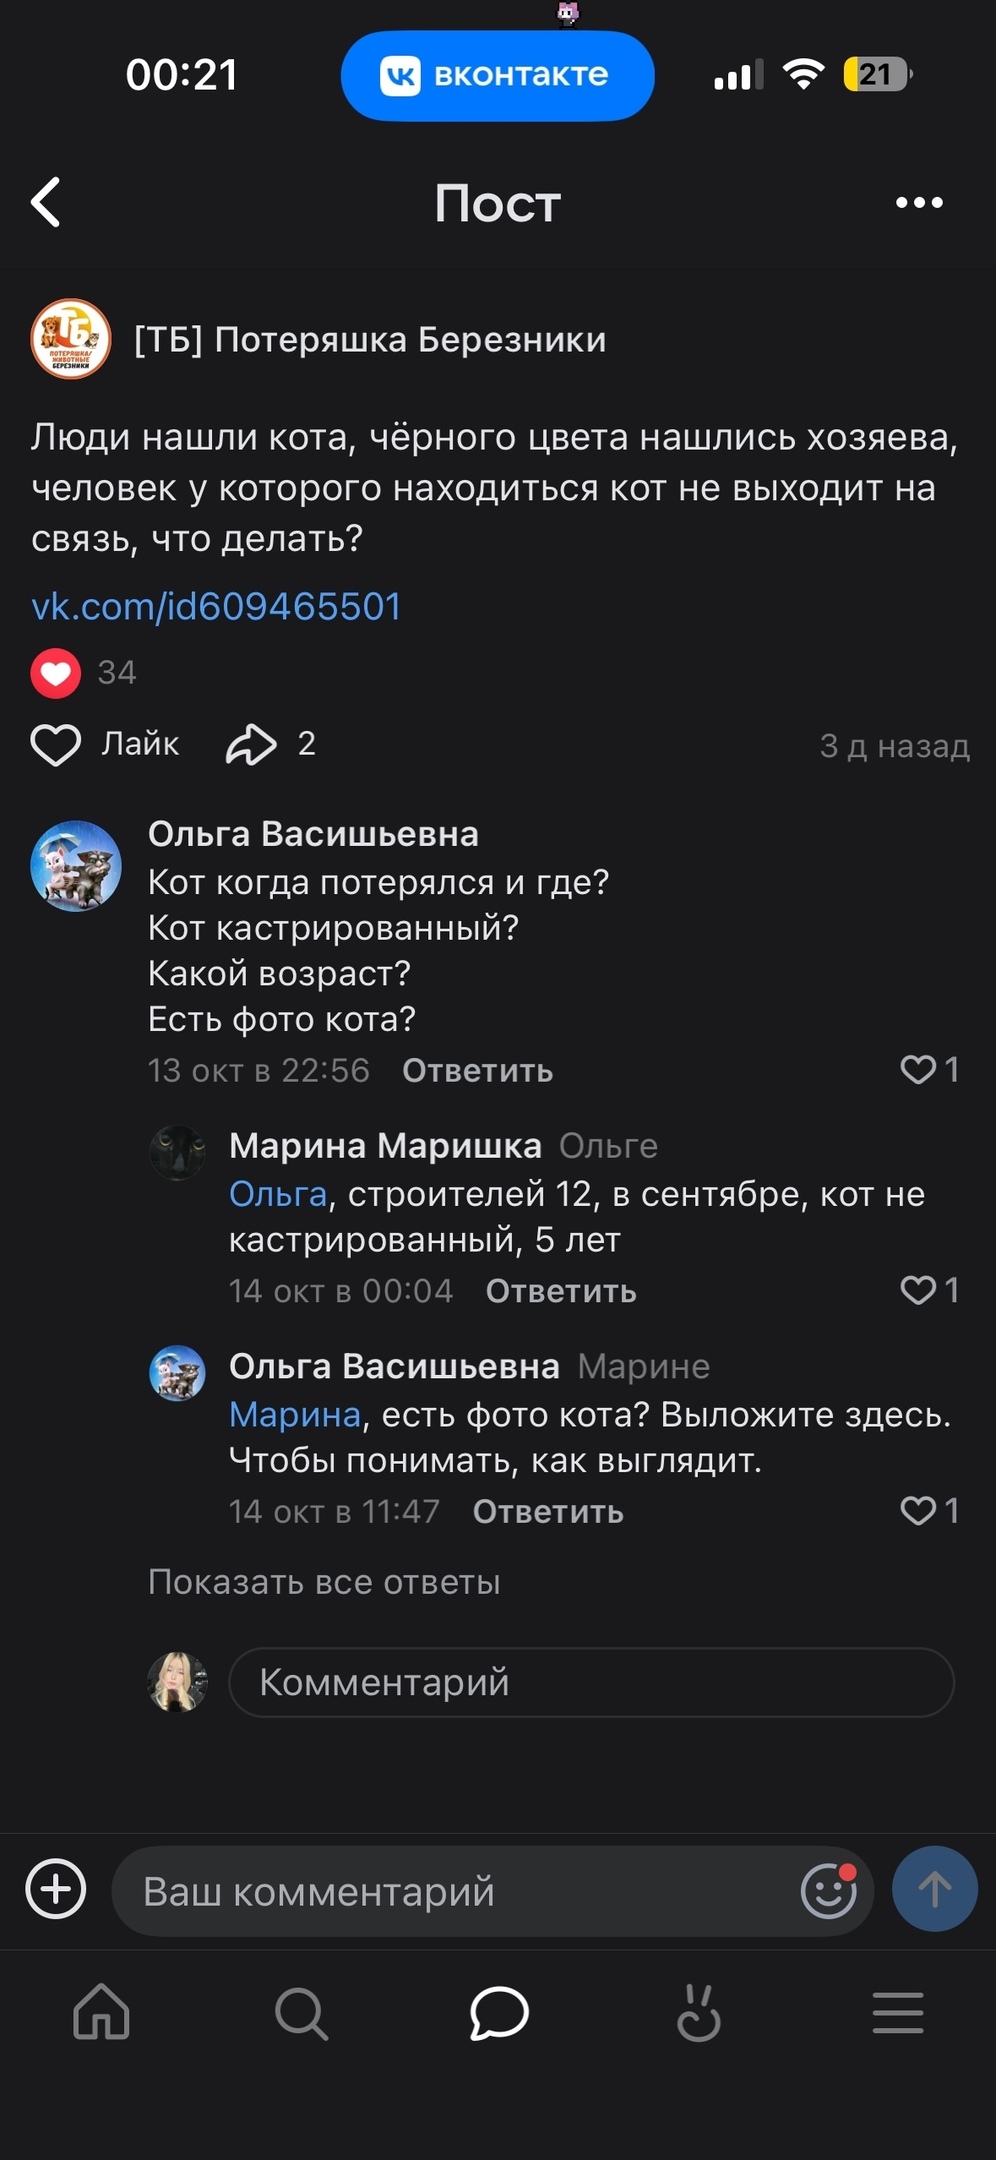Screen dimensions: 996x2160
Task: Go back using the arrow icon
Action: click(46, 203)
